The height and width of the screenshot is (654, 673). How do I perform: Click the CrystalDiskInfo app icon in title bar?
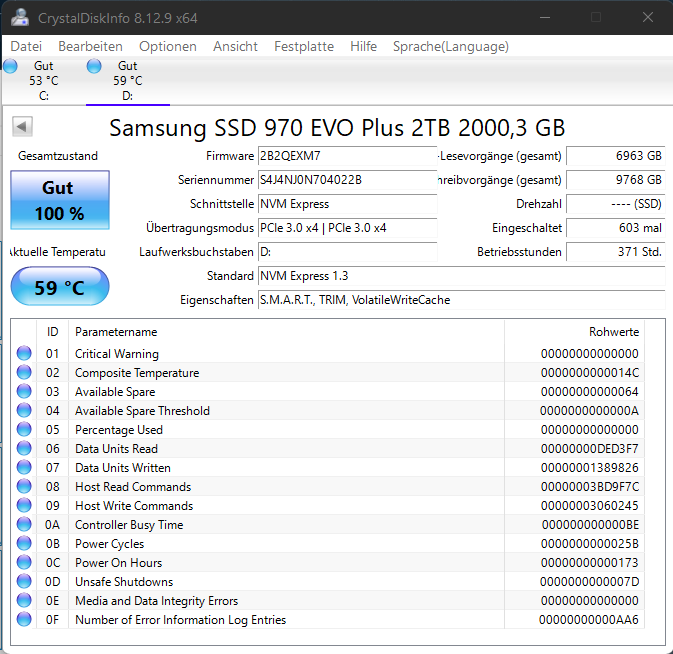tap(20, 18)
